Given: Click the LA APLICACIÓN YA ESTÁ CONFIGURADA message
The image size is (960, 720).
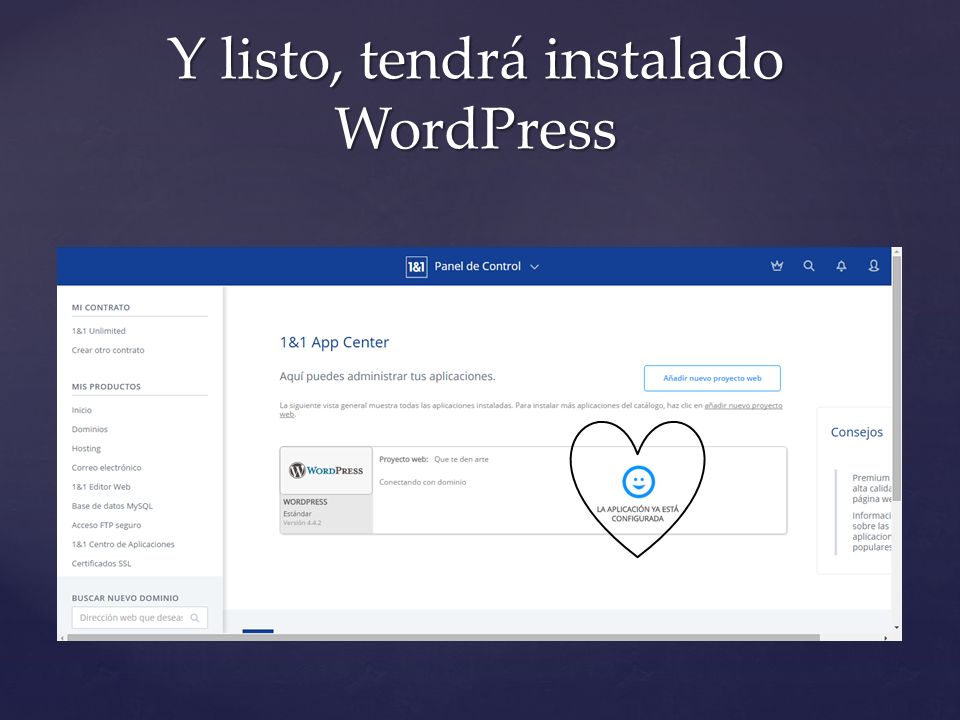Looking at the screenshot, I should (638, 514).
